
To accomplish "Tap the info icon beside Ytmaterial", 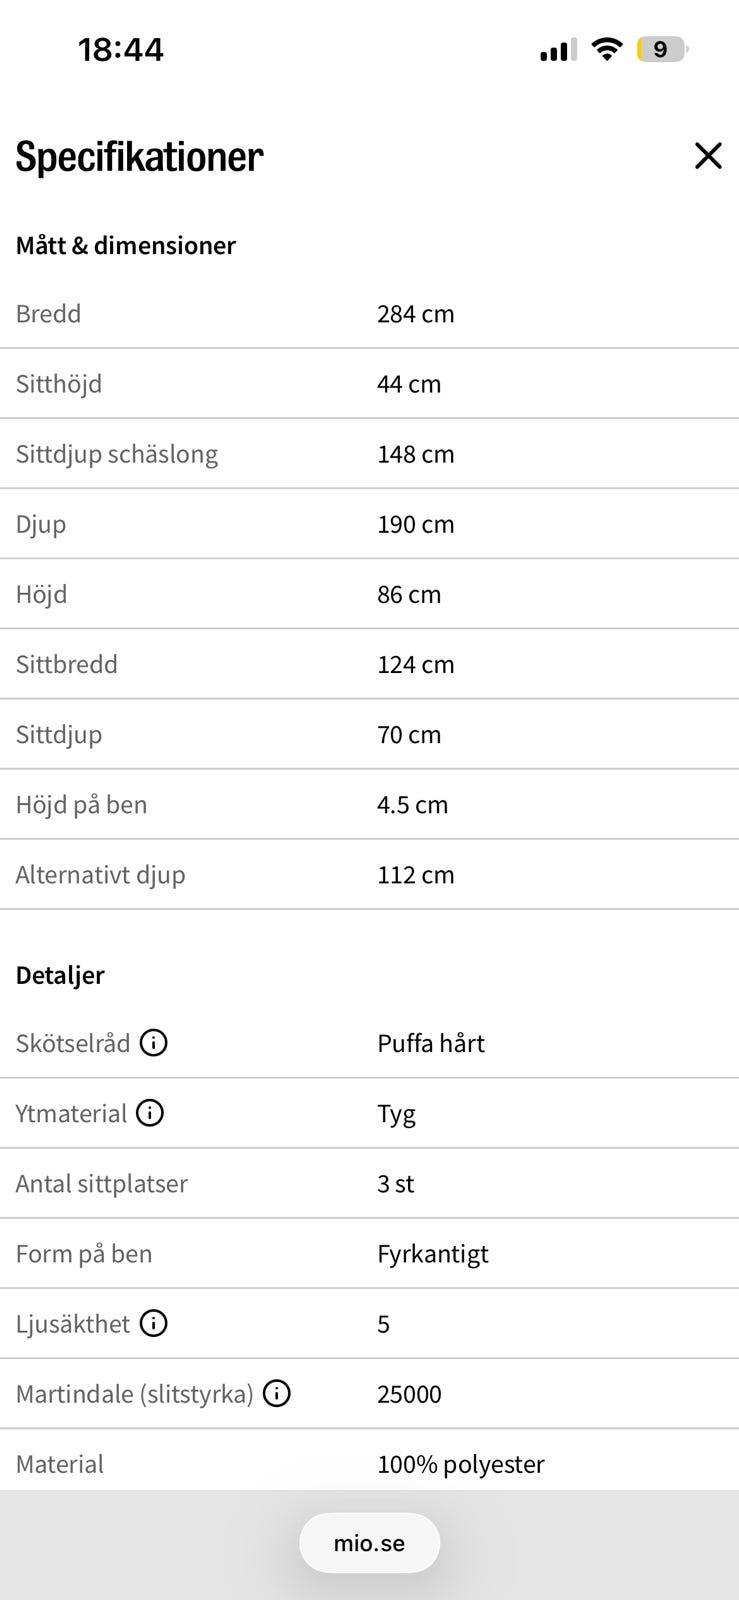I will click(x=150, y=1113).
